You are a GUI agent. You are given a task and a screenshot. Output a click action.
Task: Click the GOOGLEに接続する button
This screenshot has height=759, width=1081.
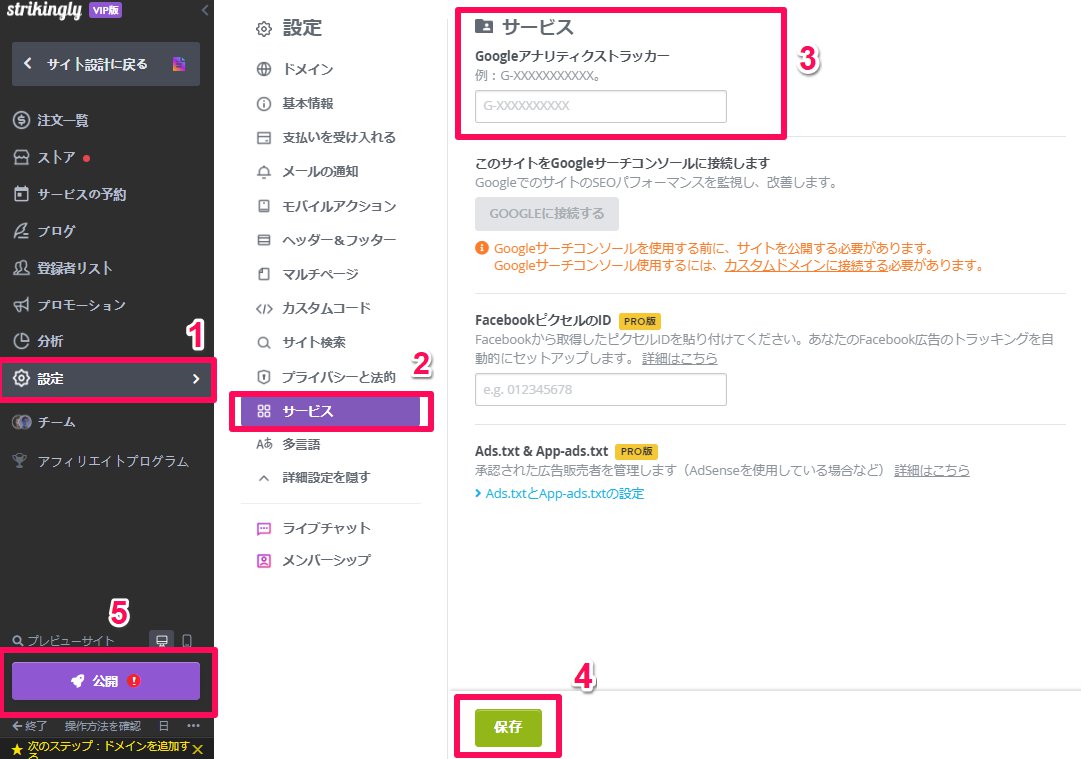[x=547, y=214]
